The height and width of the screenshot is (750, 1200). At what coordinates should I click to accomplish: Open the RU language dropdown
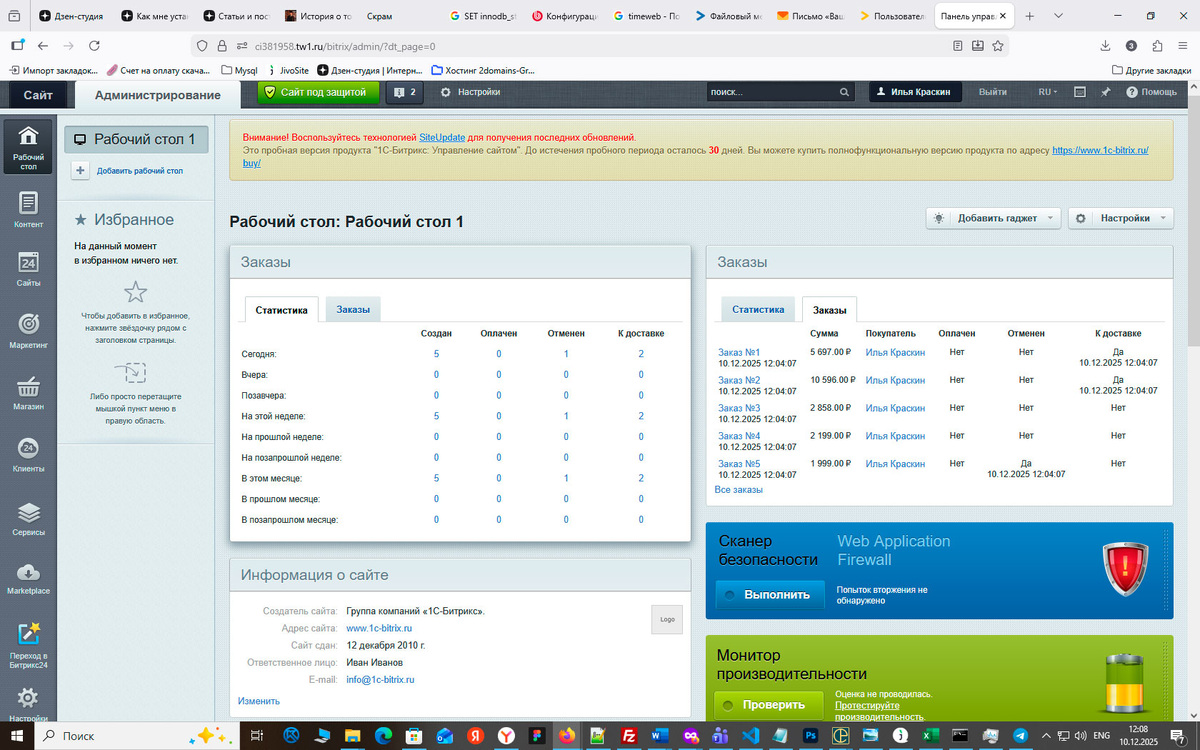coord(1048,92)
